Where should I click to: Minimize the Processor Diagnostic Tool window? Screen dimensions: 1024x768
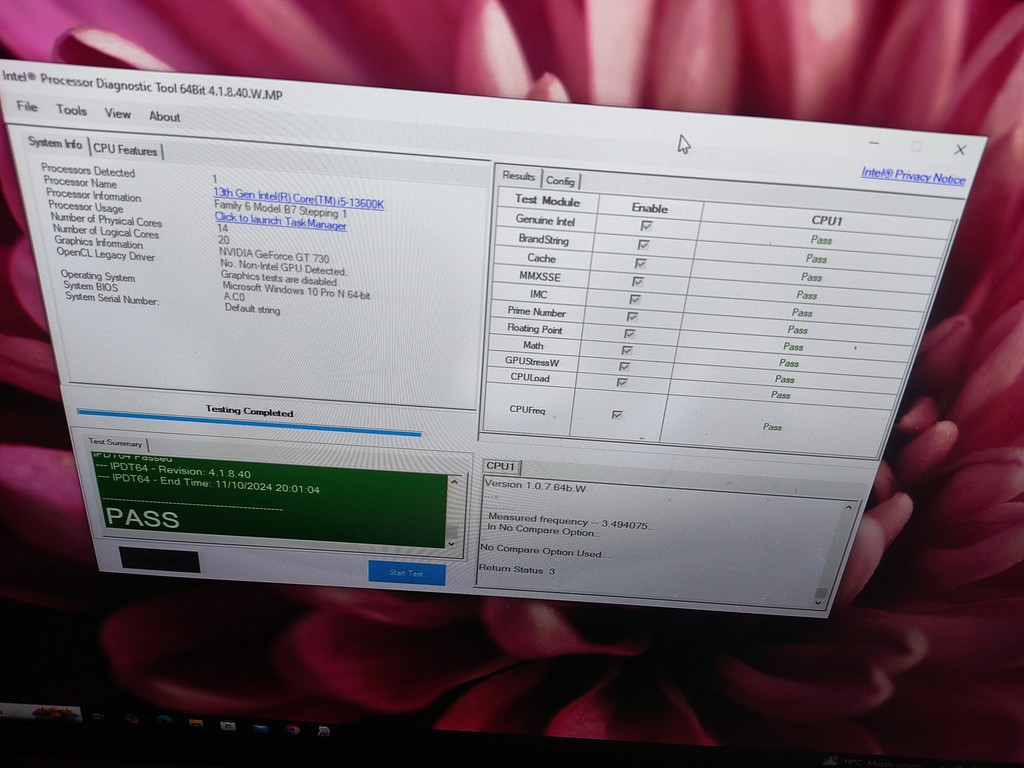[874, 142]
